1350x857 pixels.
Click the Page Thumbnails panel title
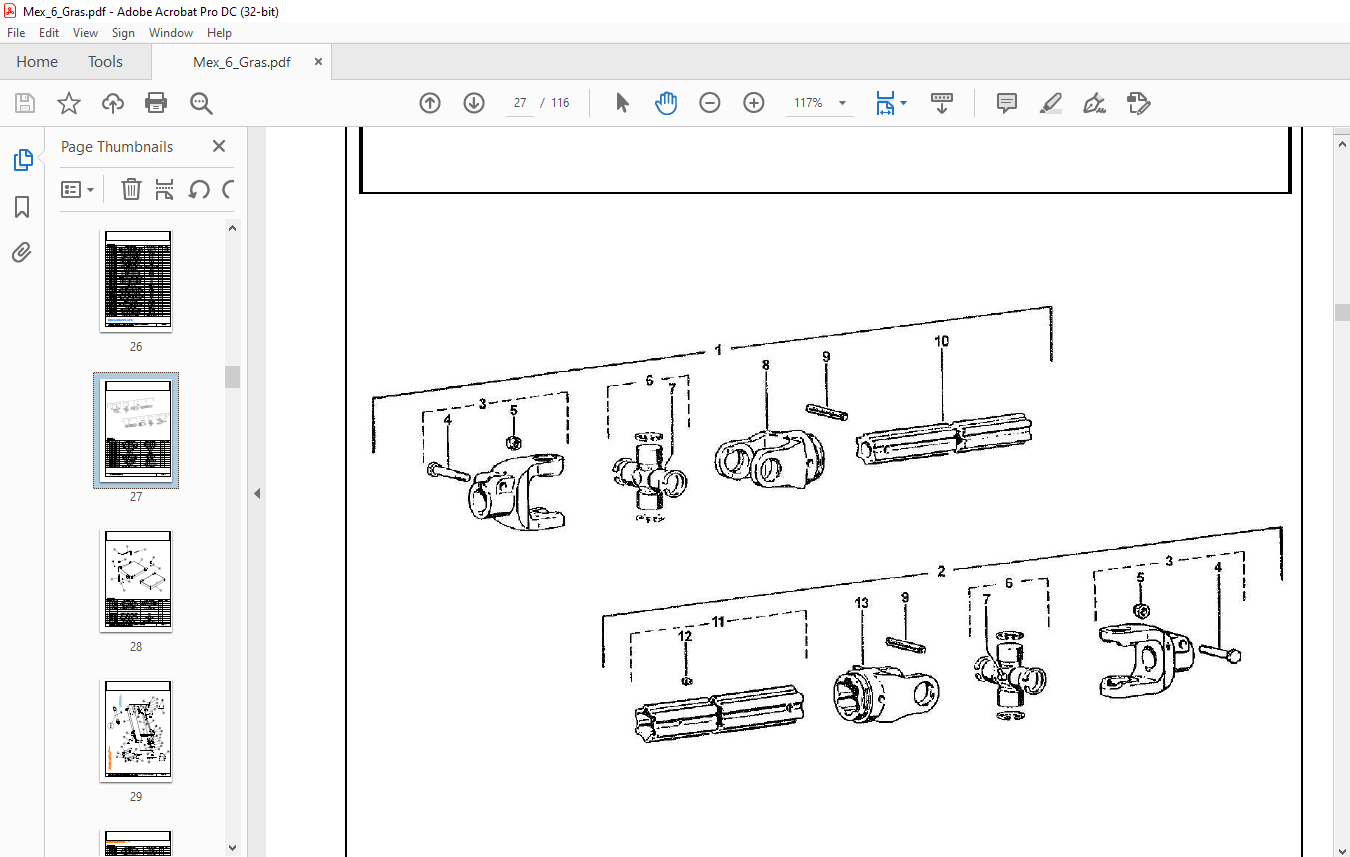click(117, 146)
